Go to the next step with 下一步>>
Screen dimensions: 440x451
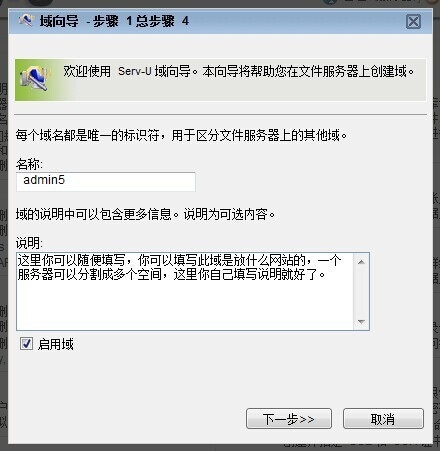[289, 419]
